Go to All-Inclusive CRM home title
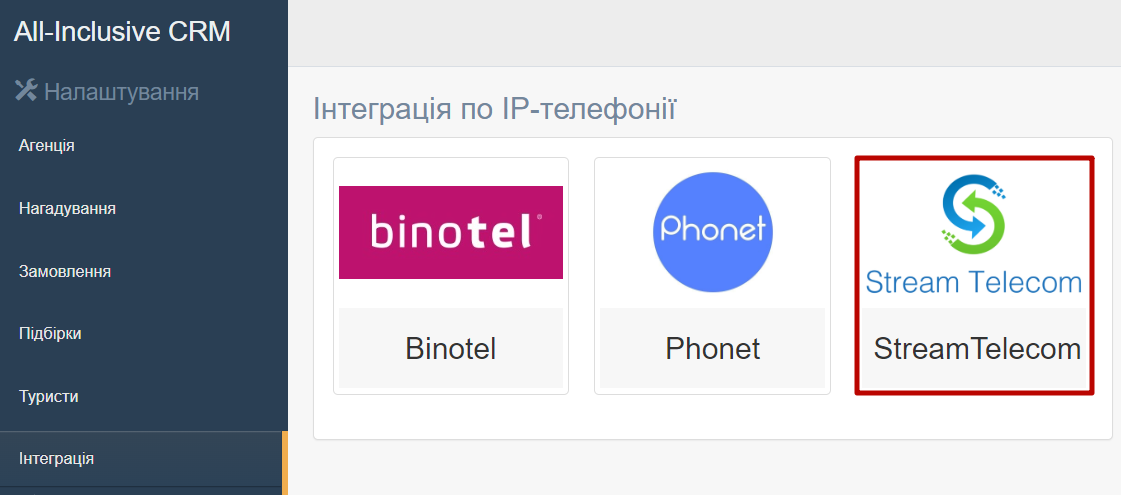Screen dimensions: 1121x495 tap(122, 31)
